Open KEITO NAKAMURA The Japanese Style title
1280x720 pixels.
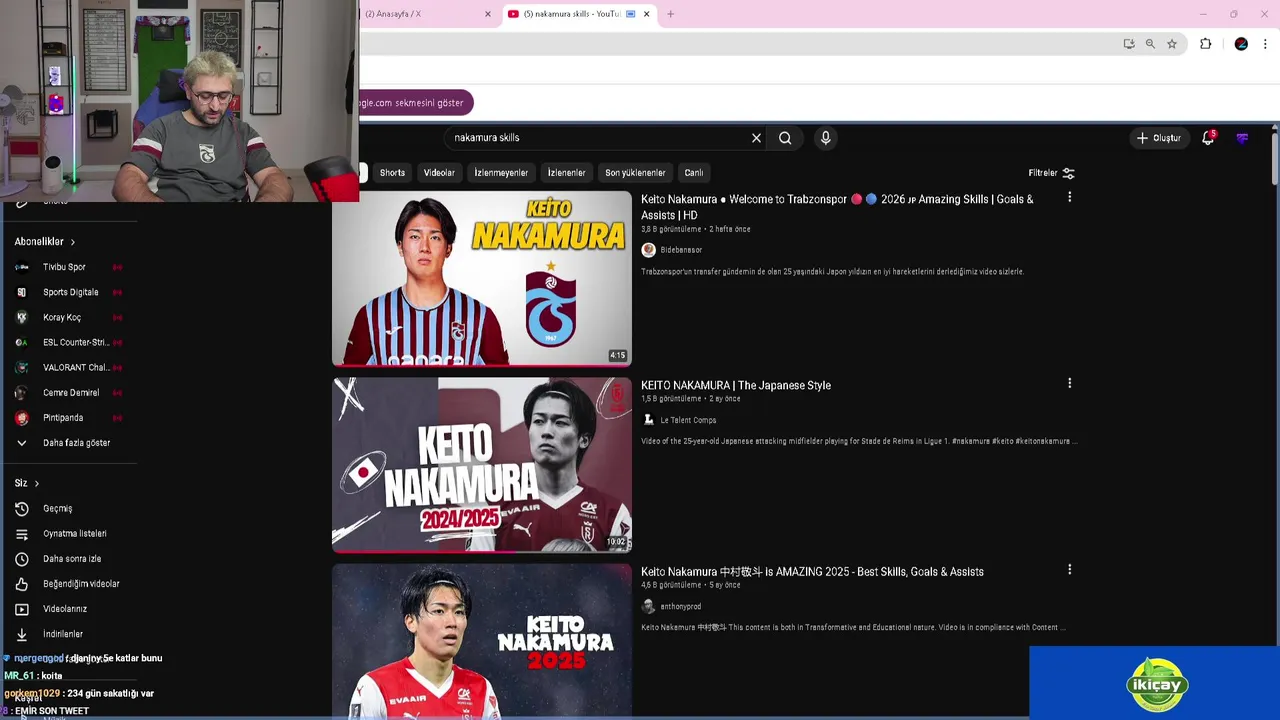[736, 385]
